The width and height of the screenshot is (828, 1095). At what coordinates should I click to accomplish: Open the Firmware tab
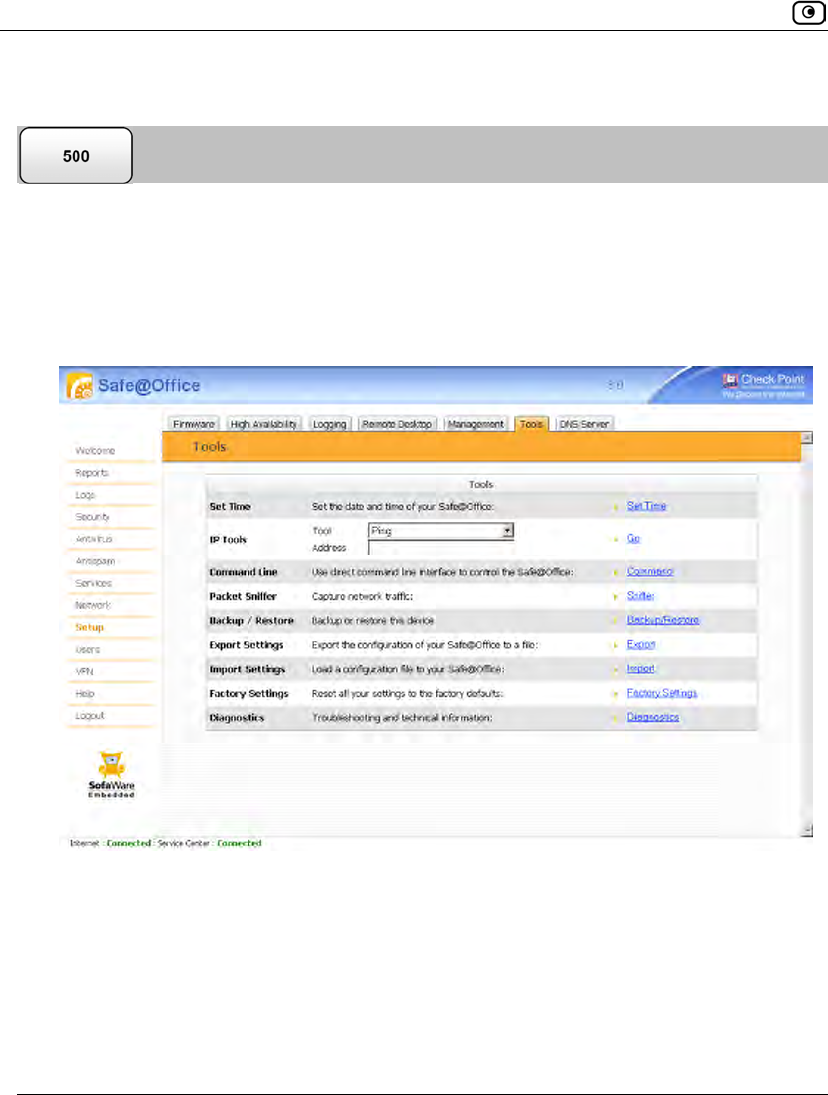(194, 424)
